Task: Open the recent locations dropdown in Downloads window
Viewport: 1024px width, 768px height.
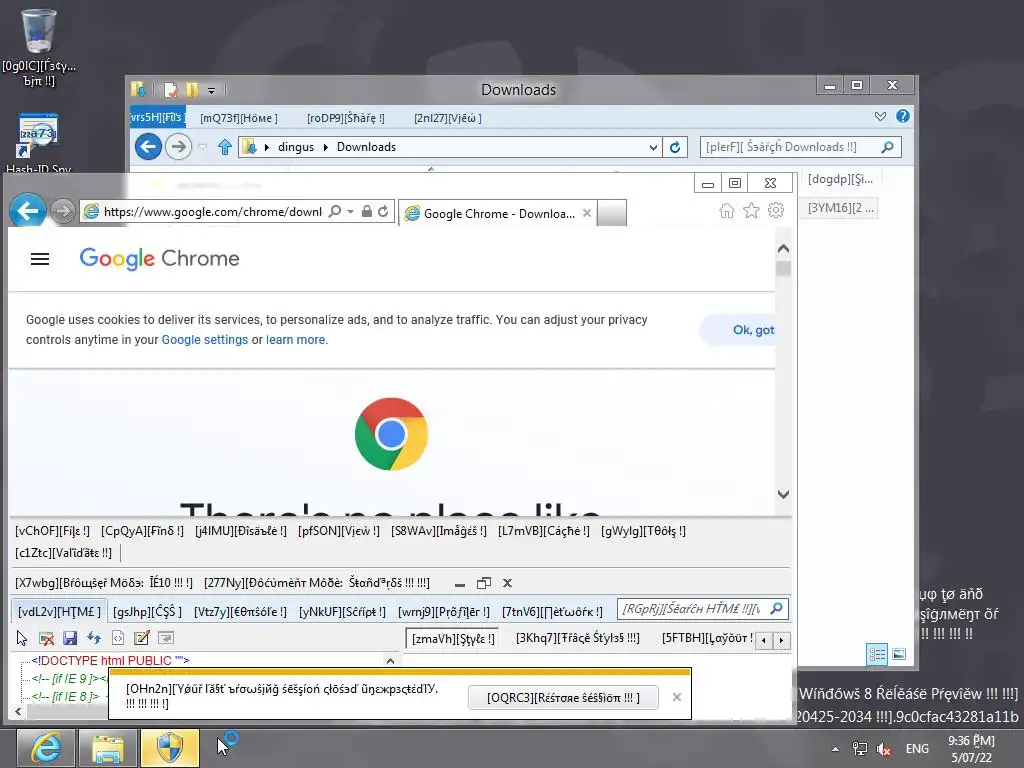Action: click(203, 148)
